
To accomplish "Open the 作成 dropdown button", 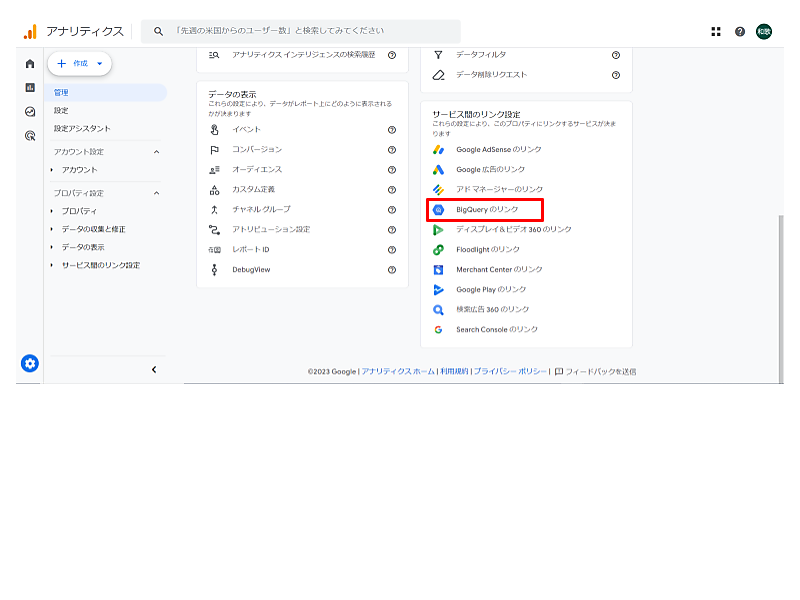I will pos(80,63).
